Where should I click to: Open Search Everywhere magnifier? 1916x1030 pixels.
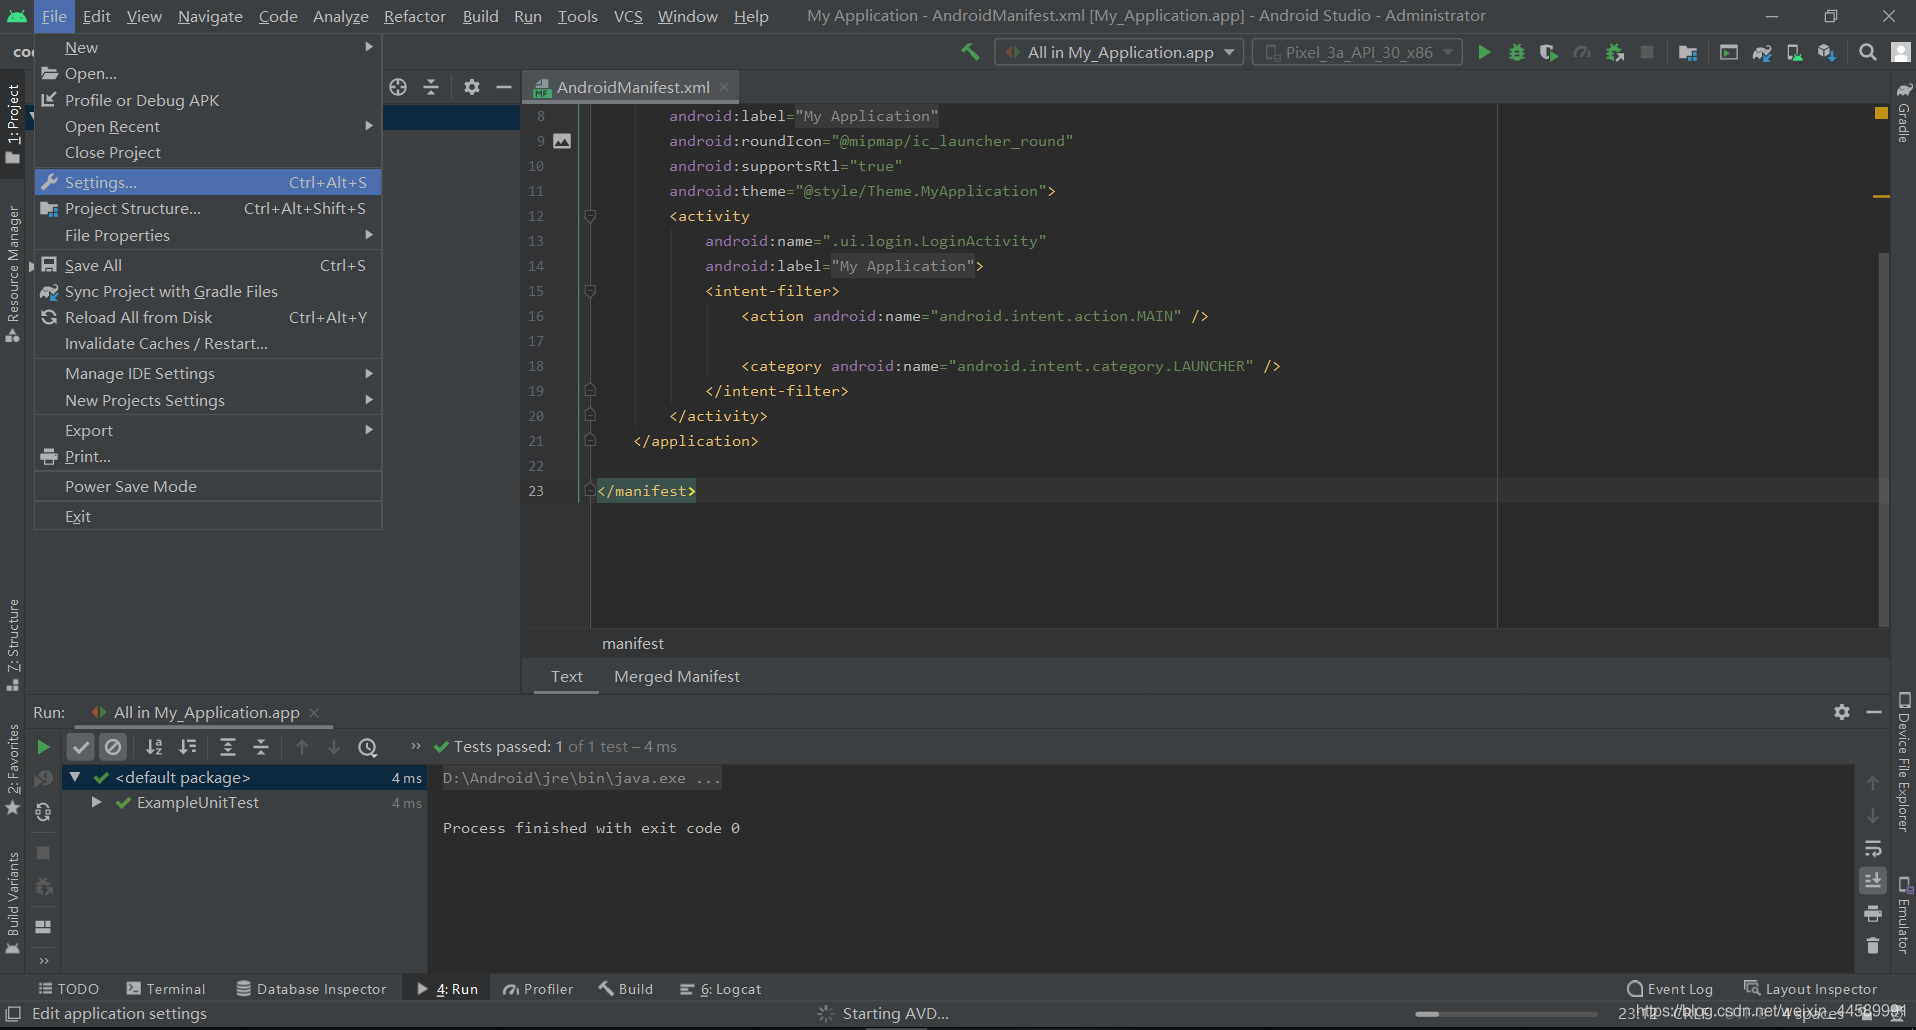pos(1867,52)
